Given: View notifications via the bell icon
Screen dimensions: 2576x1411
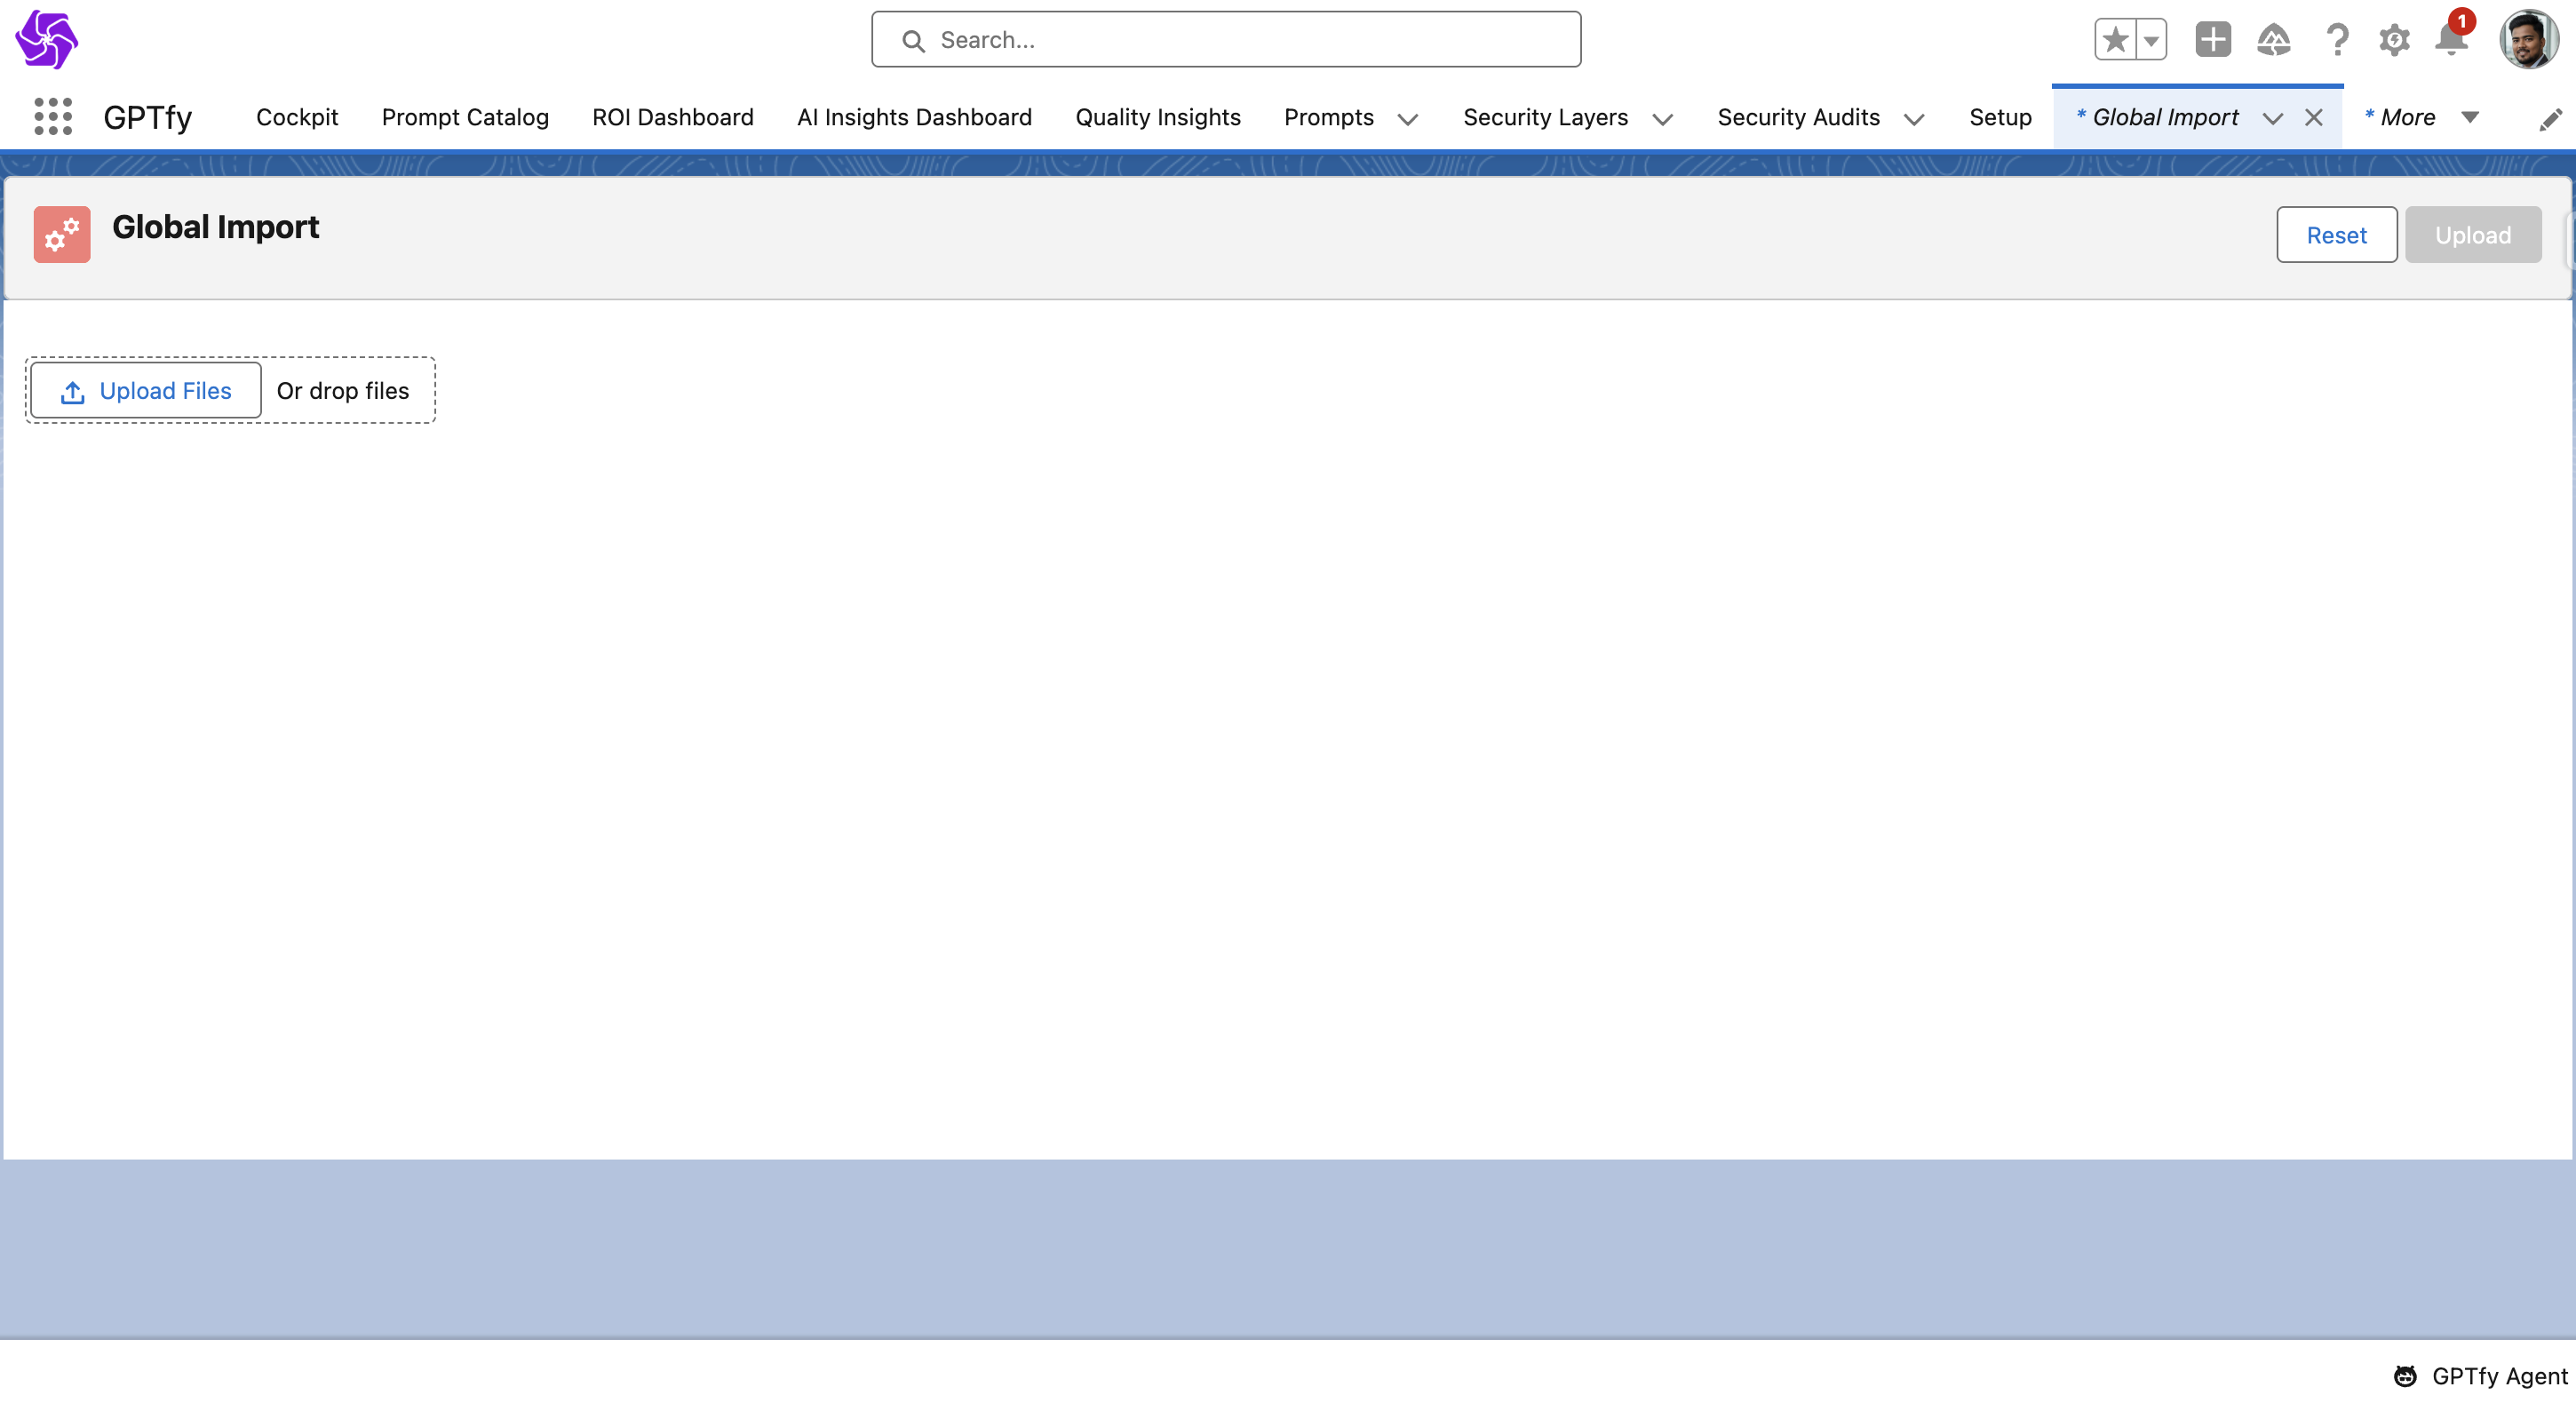Looking at the screenshot, I should point(2451,40).
